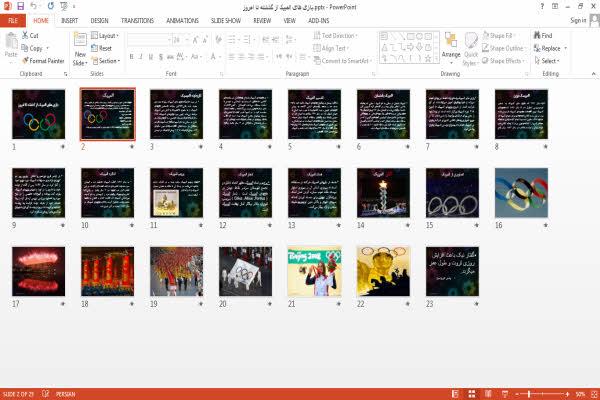The width and height of the screenshot is (600, 400).
Task: Click the Save icon in quick access toolbar
Action: click(x=21, y=6)
